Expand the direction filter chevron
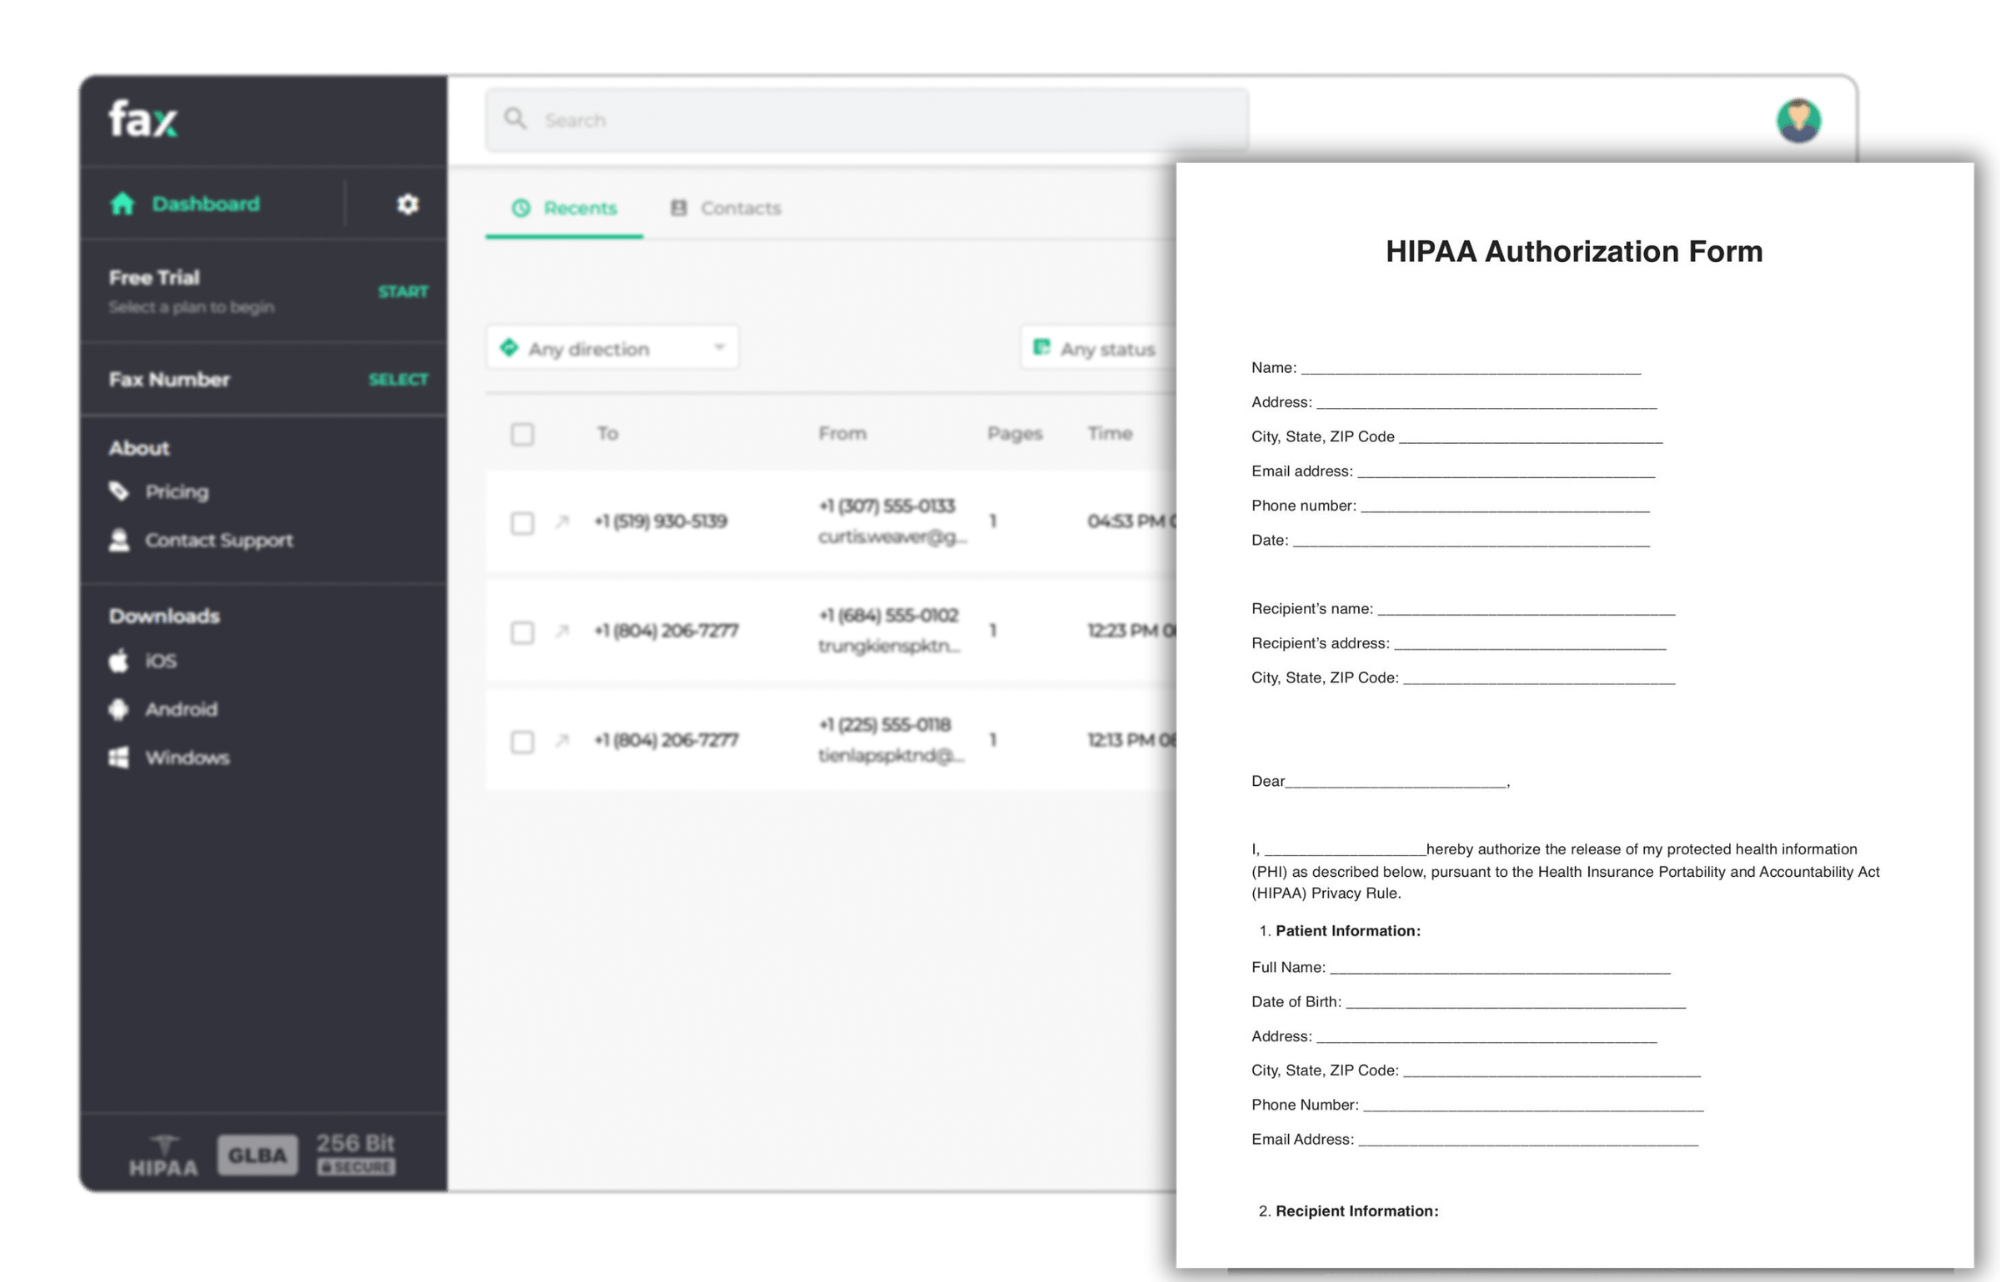Image resolution: width=2000 pixels, height=1282 pixels. (x=719, y=348)
